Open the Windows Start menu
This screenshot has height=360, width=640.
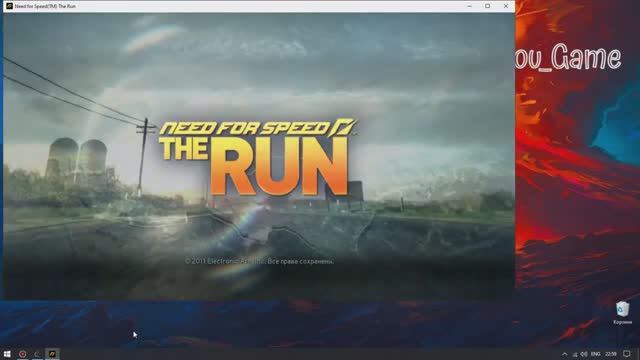(x=7, y=354)
